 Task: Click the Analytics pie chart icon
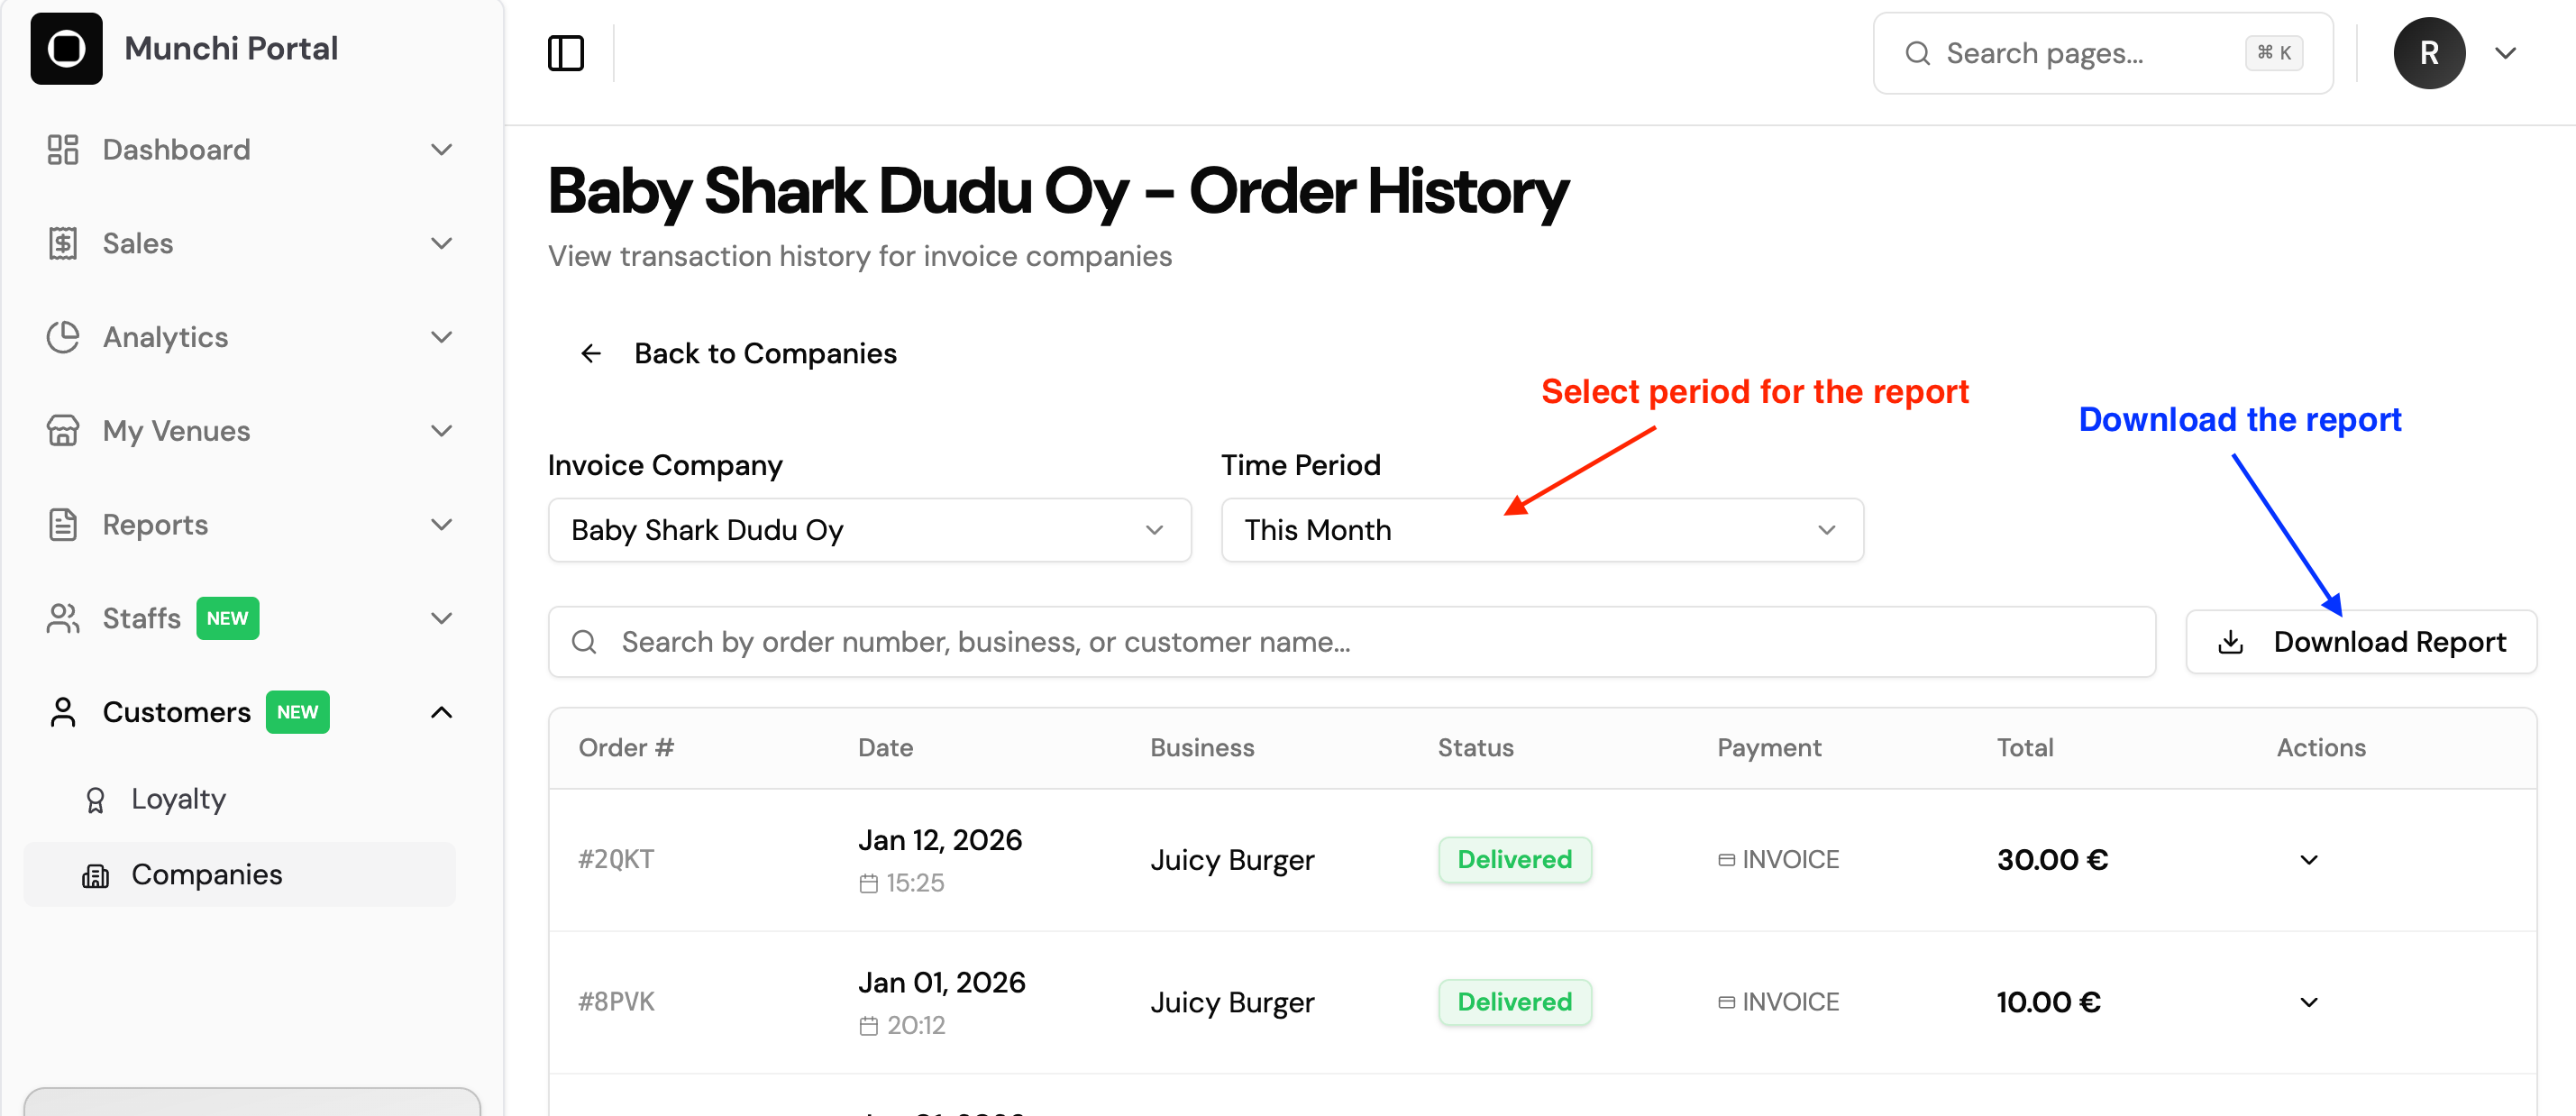(62, 337)
